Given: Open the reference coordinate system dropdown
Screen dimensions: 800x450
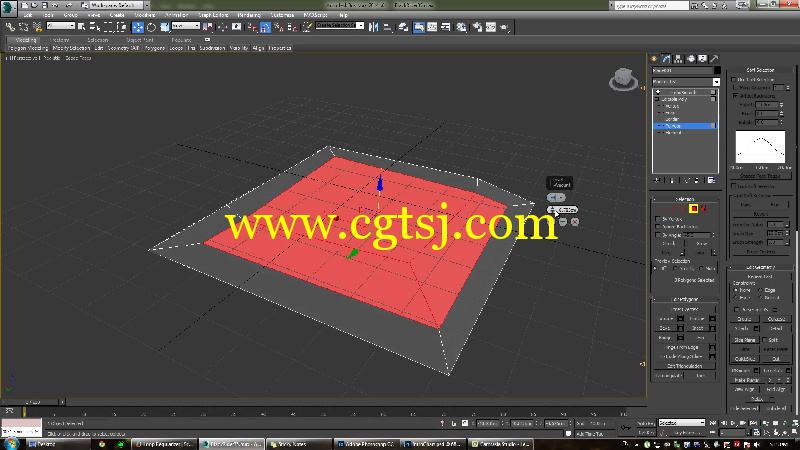Looking at the screenshot, I should [x=185, y=26].
